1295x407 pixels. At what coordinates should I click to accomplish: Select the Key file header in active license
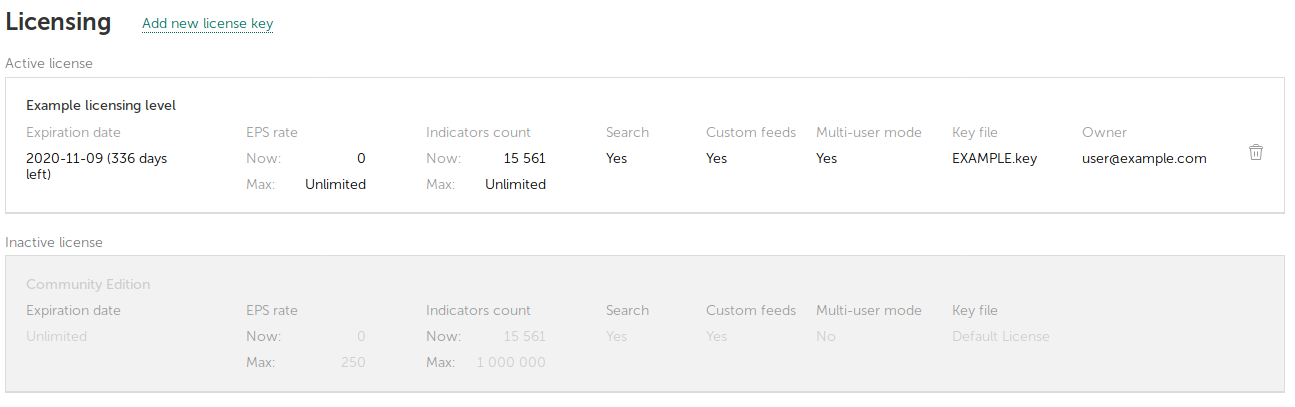coord(974,132)
